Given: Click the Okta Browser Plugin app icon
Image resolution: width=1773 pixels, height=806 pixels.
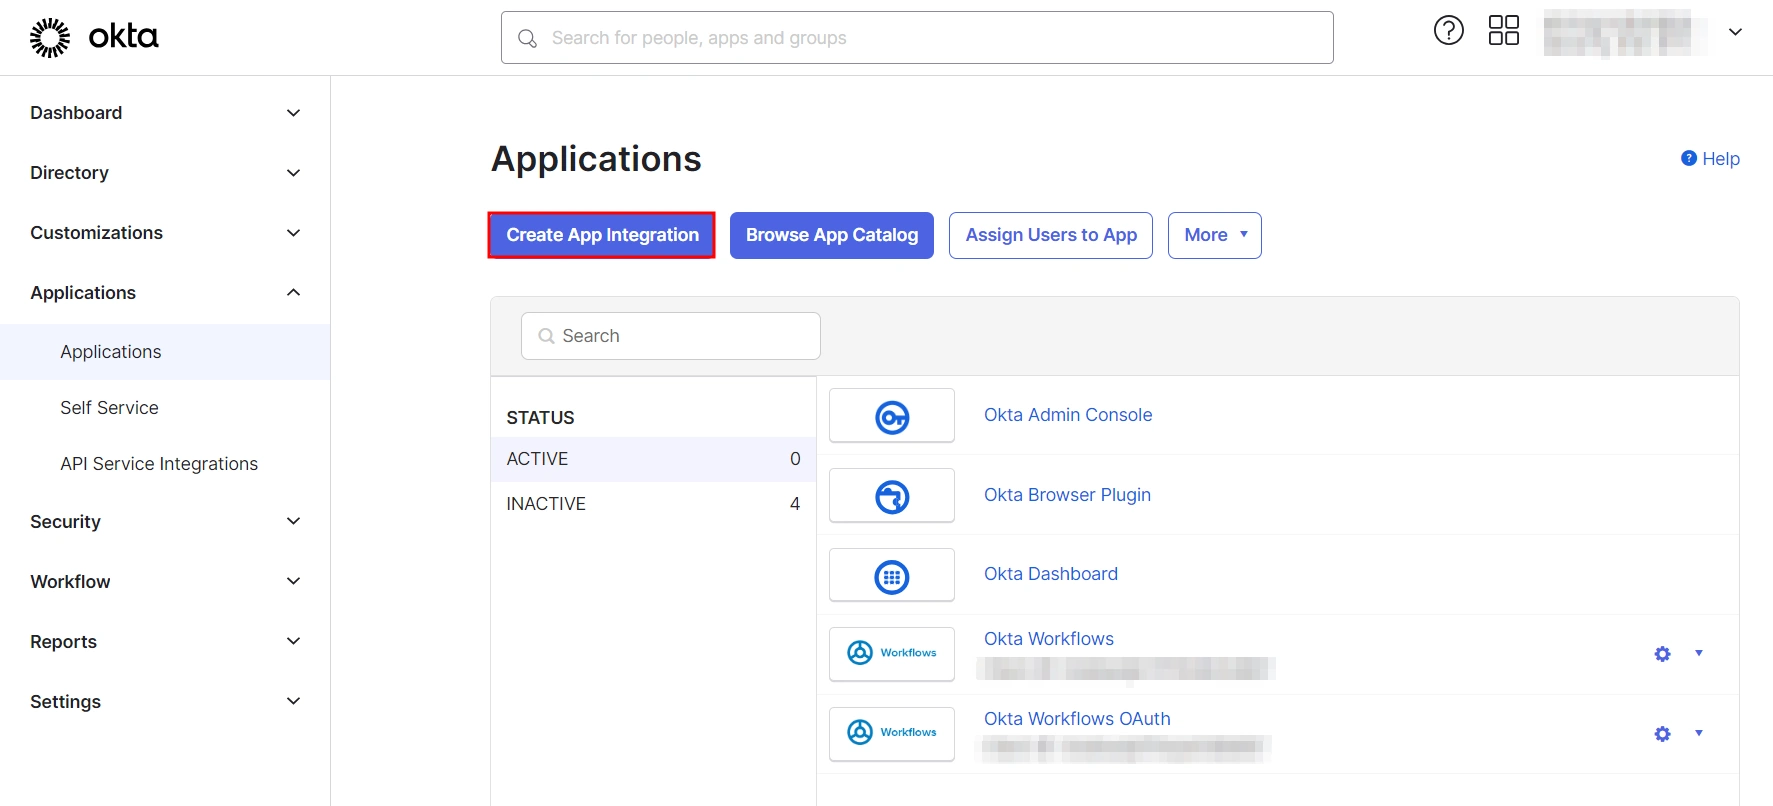Looking at the screenshot, I should click(892, 496).
